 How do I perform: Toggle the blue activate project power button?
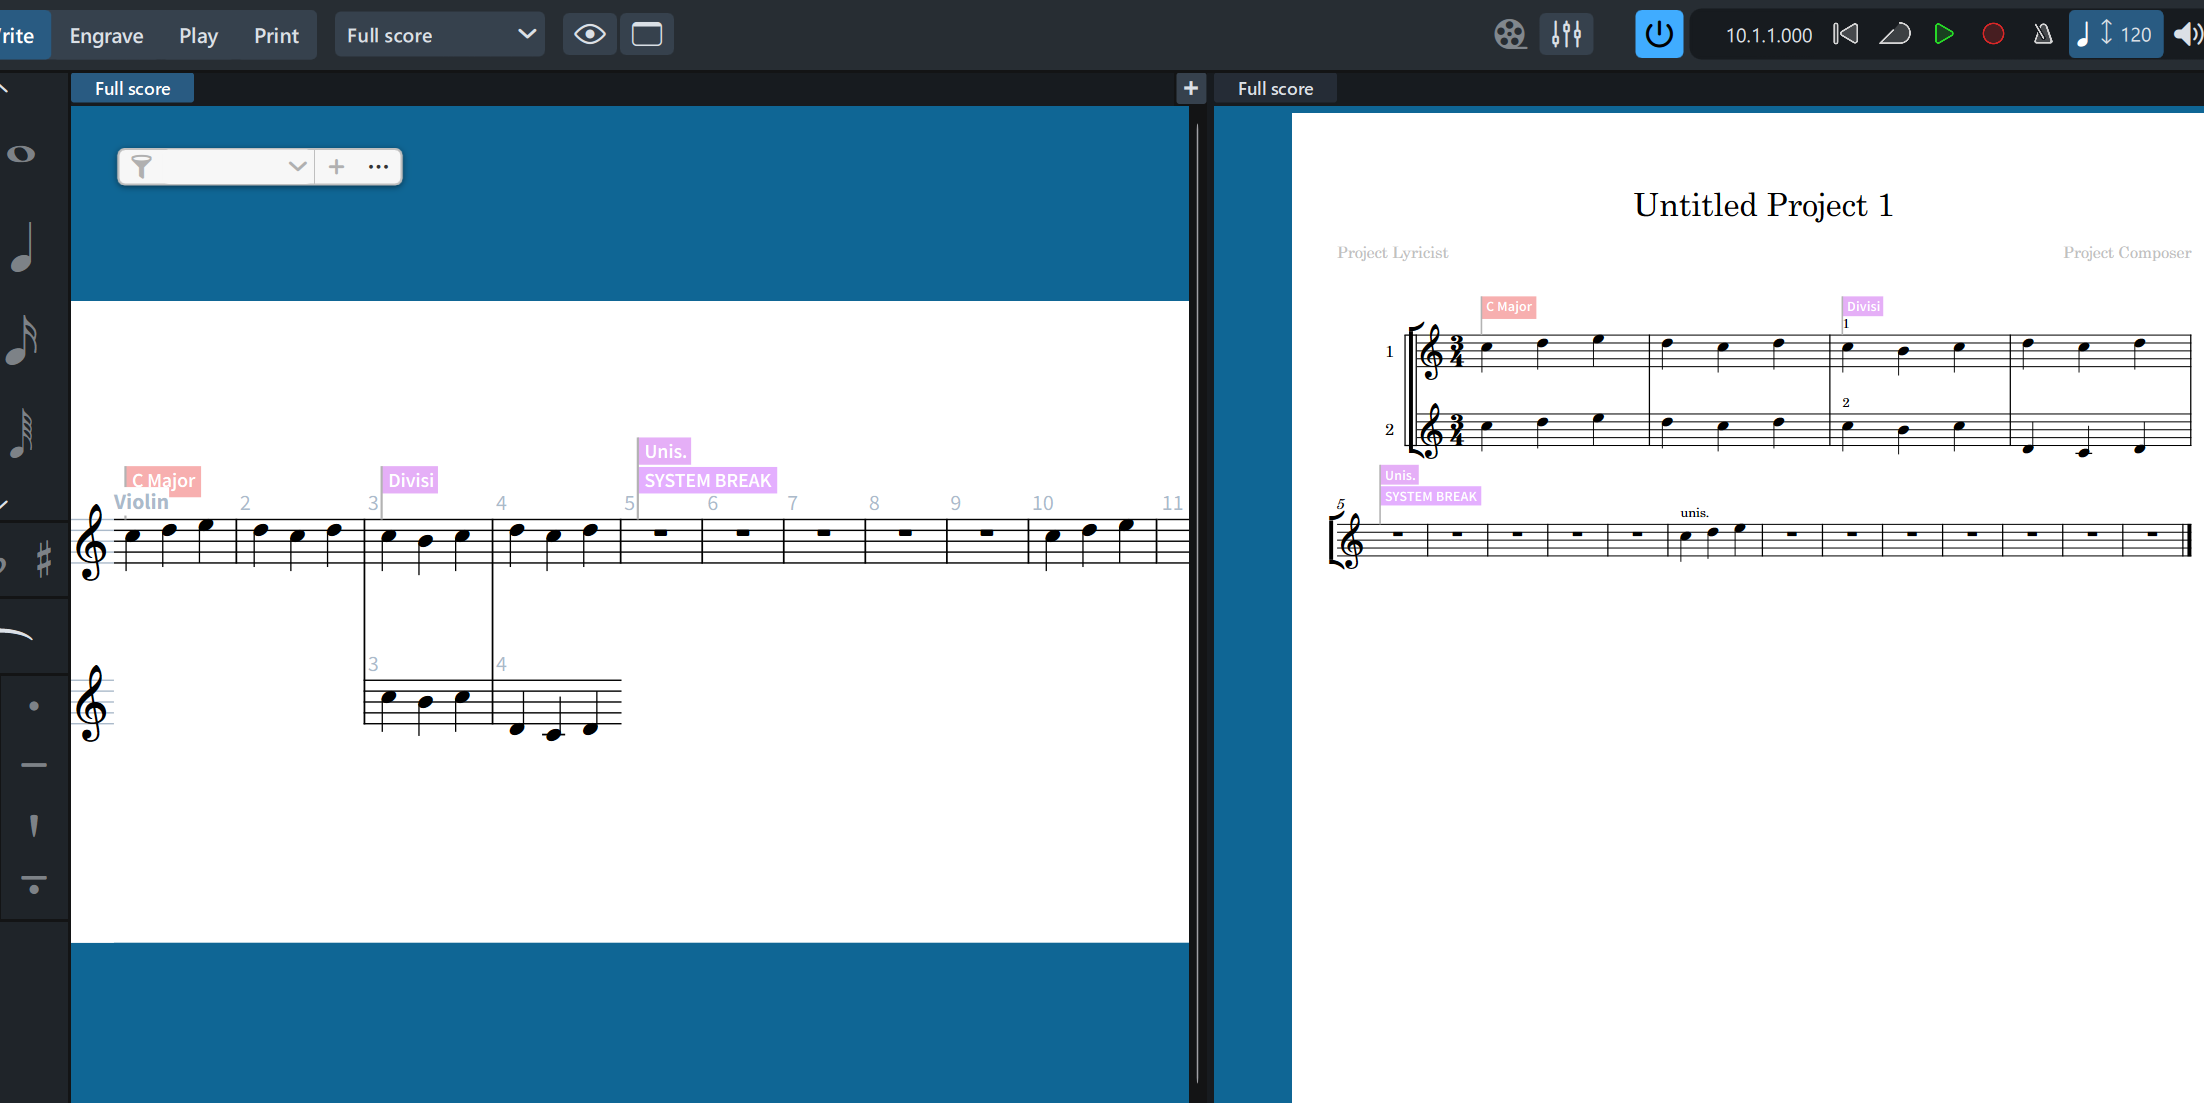pos(1658,35)
